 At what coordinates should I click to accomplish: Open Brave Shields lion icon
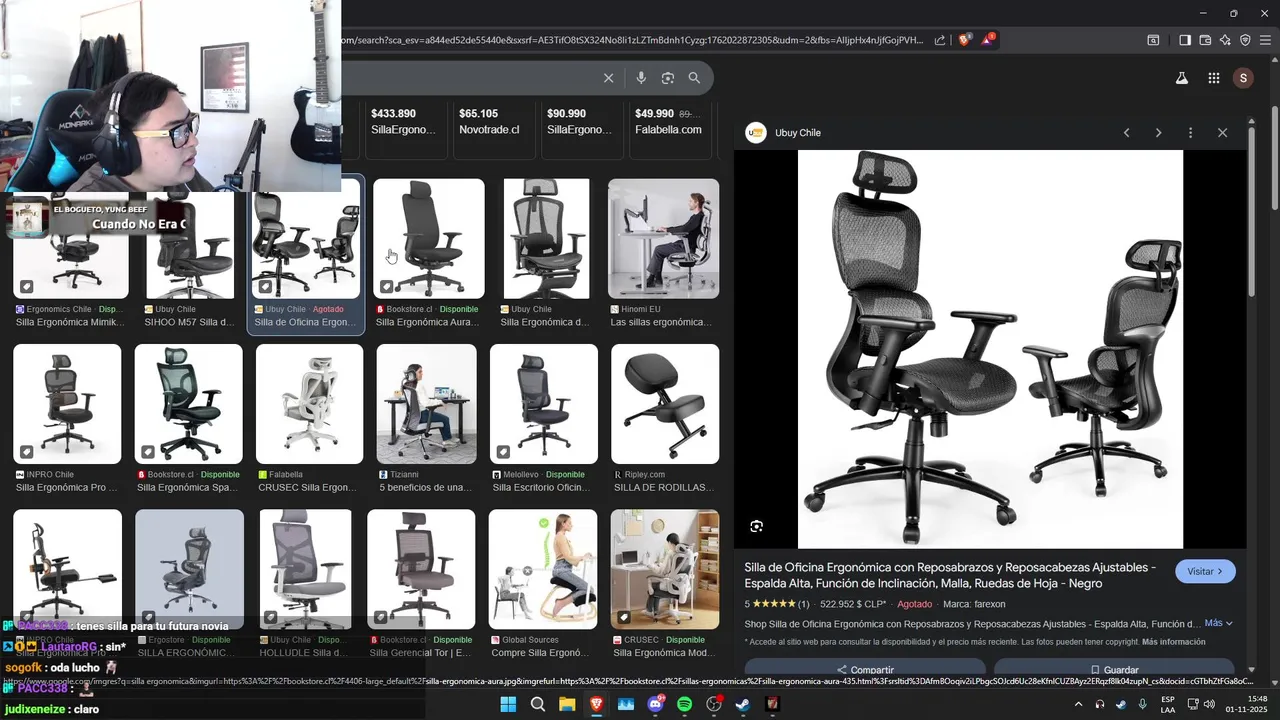point(964,40)
